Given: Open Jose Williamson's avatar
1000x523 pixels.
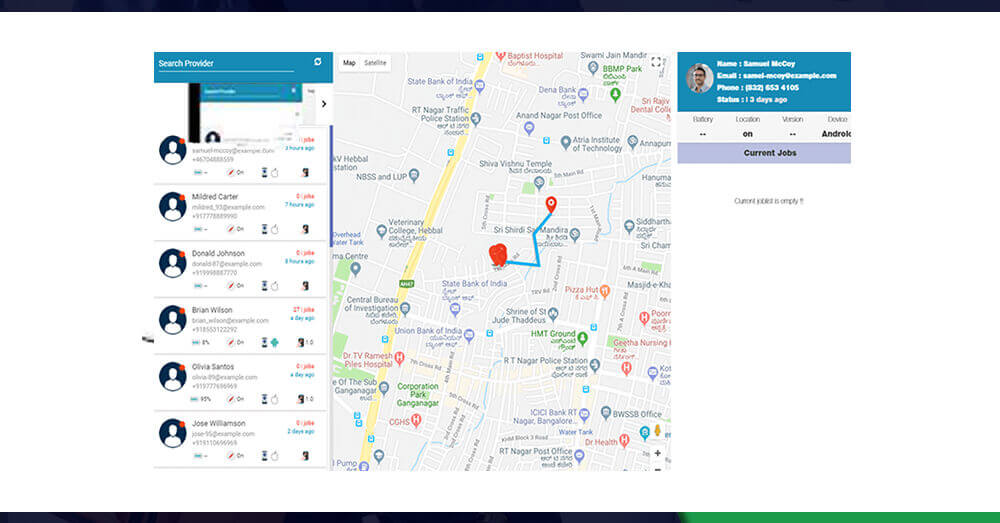Looking at the screenshot, I should click(x=173, y=433).
